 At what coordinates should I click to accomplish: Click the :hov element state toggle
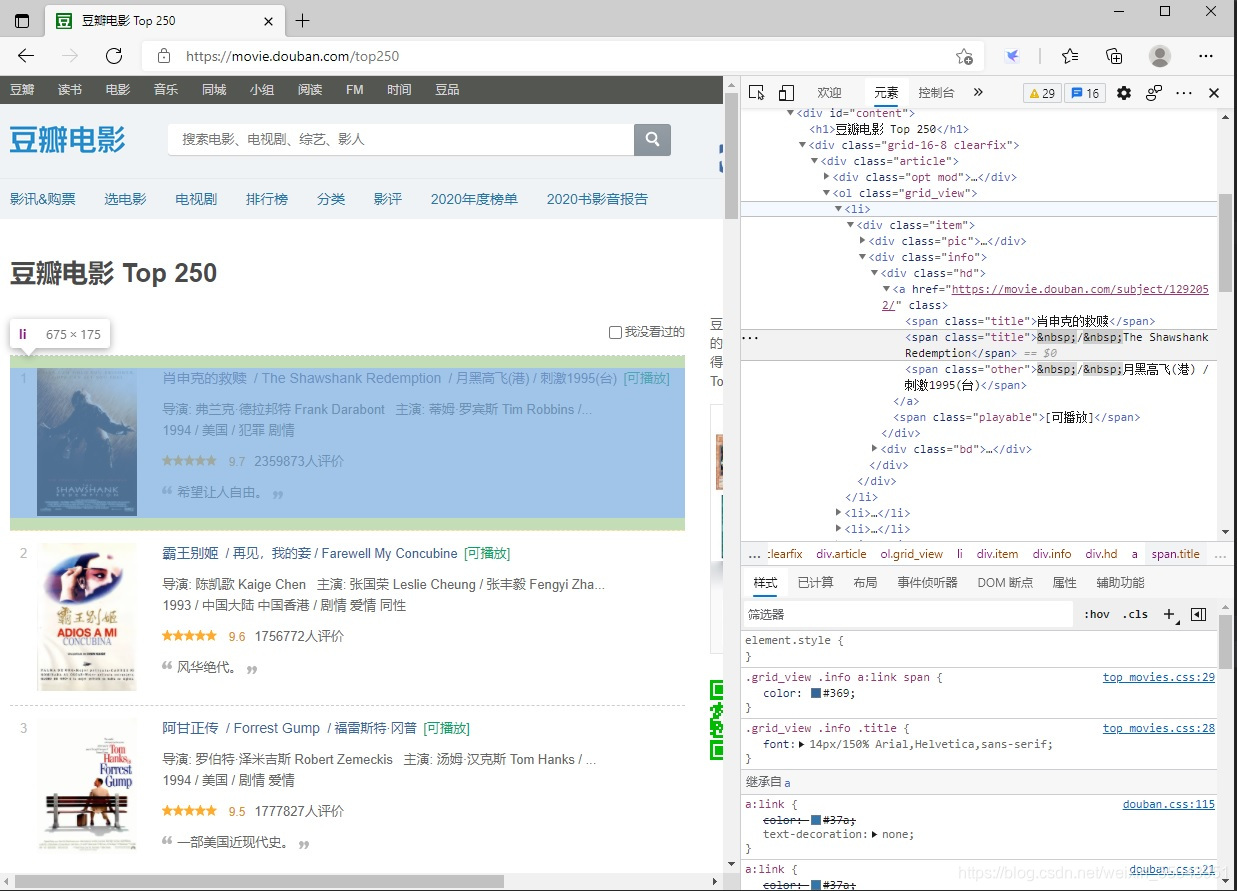click(1097, 614)
